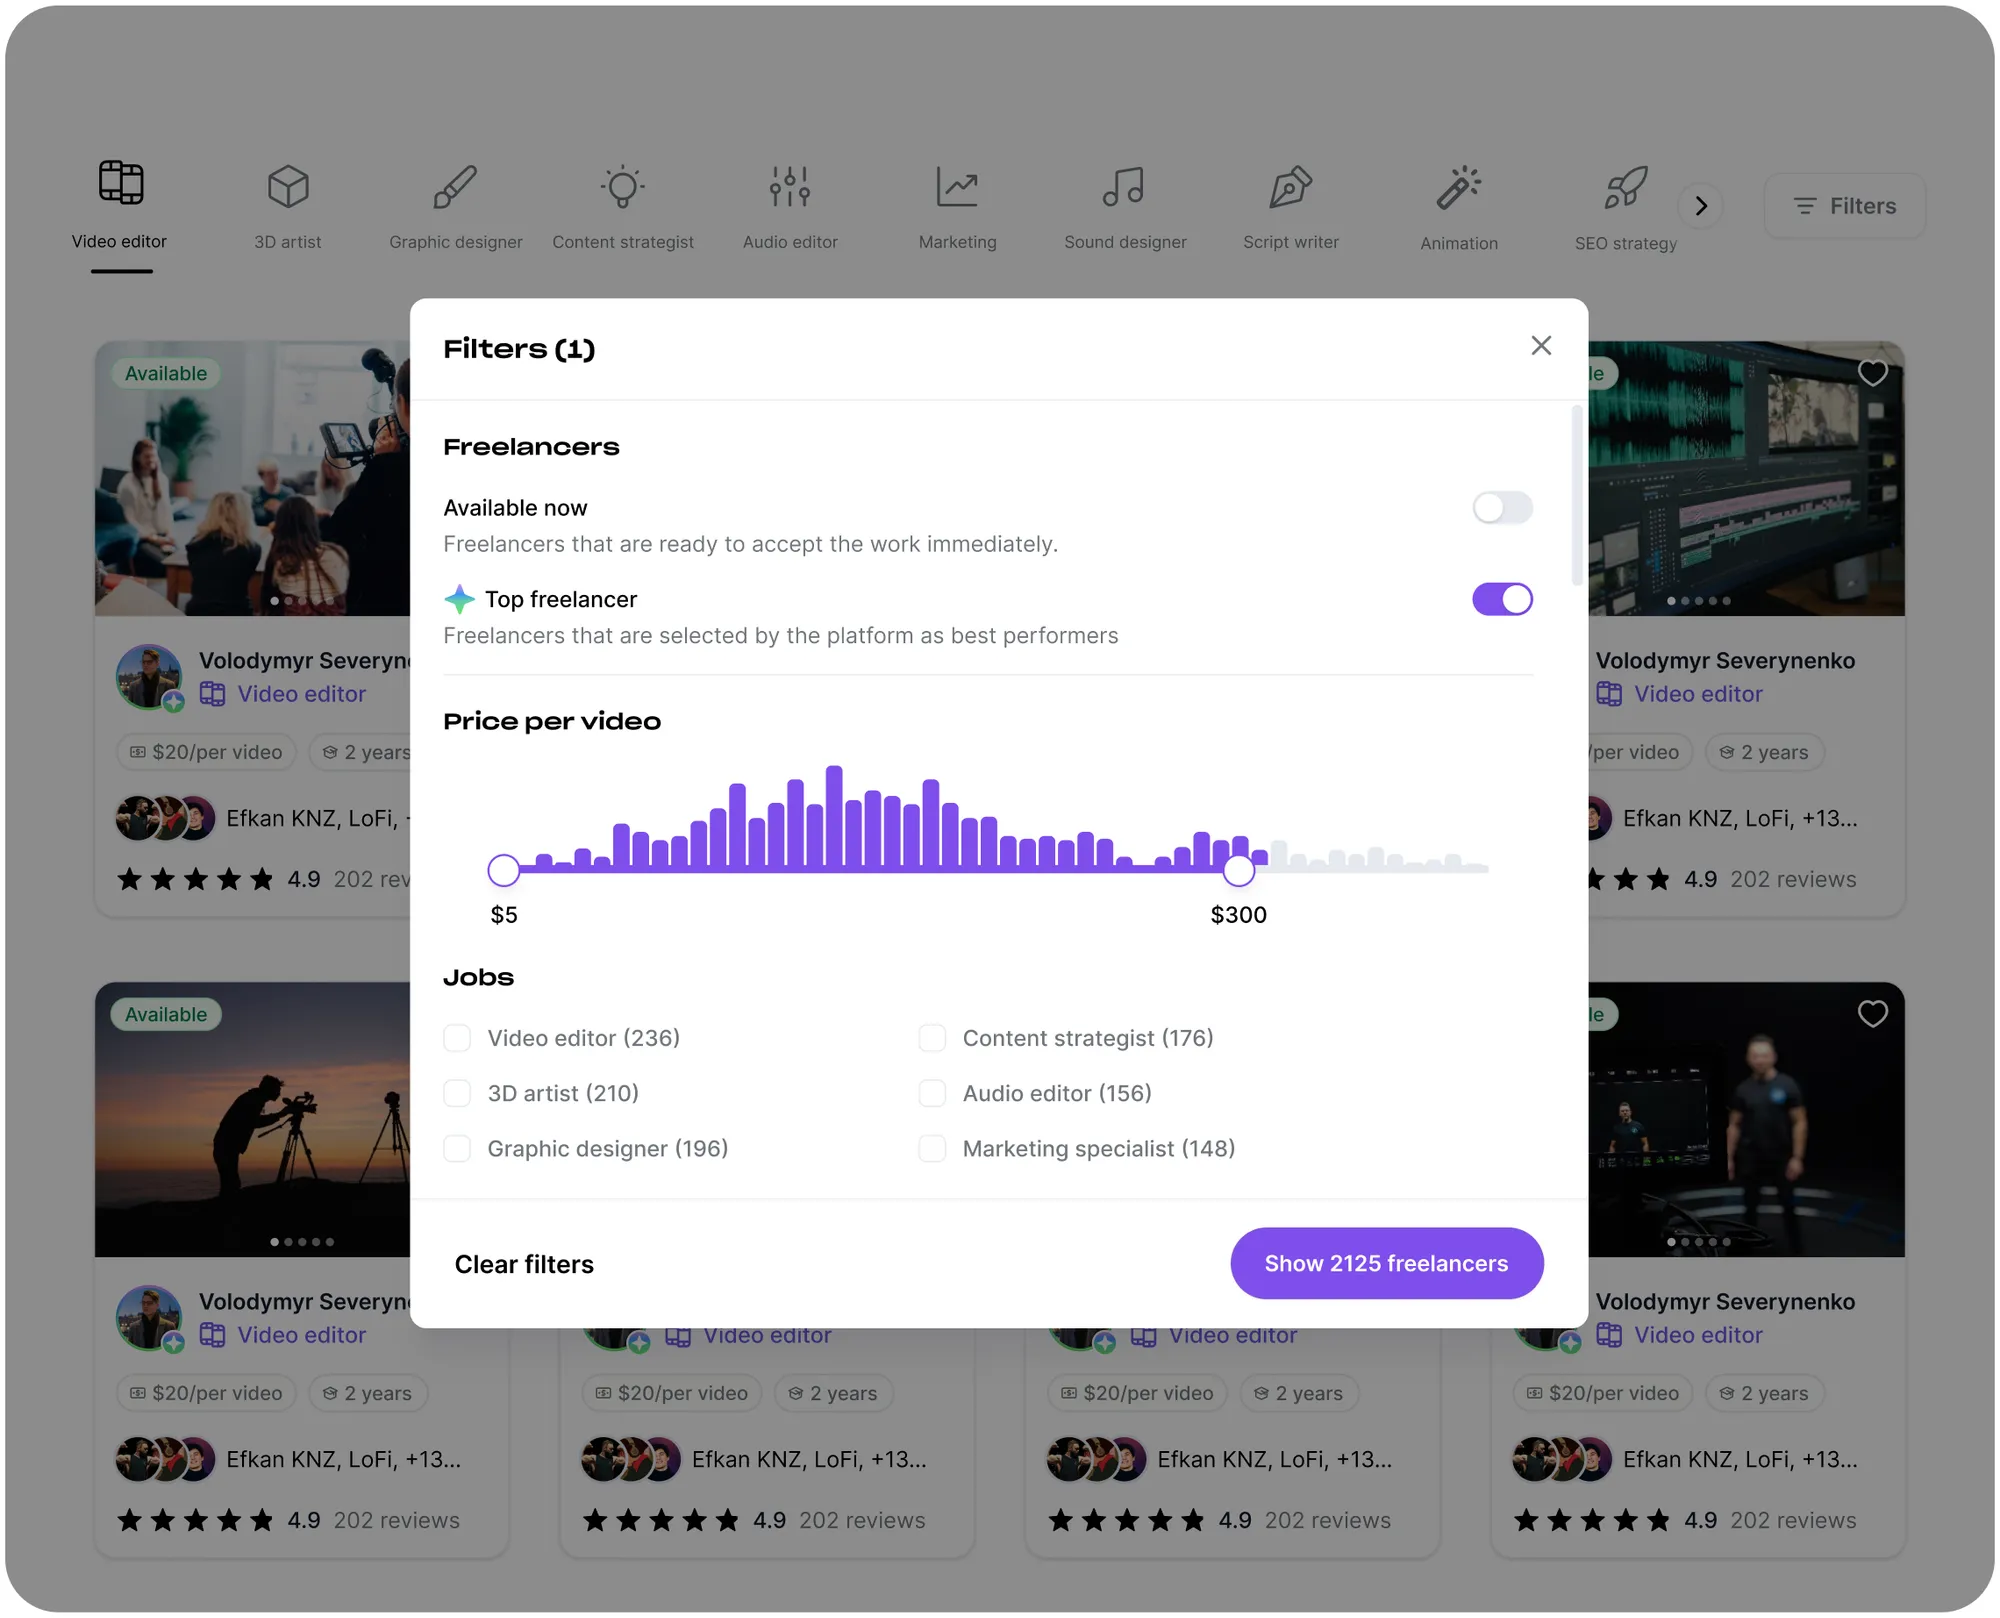Viewport: 2000px width, 1618px height.
Task: Select the SEO strategy rocket icon
Action: pos(1625,187)
